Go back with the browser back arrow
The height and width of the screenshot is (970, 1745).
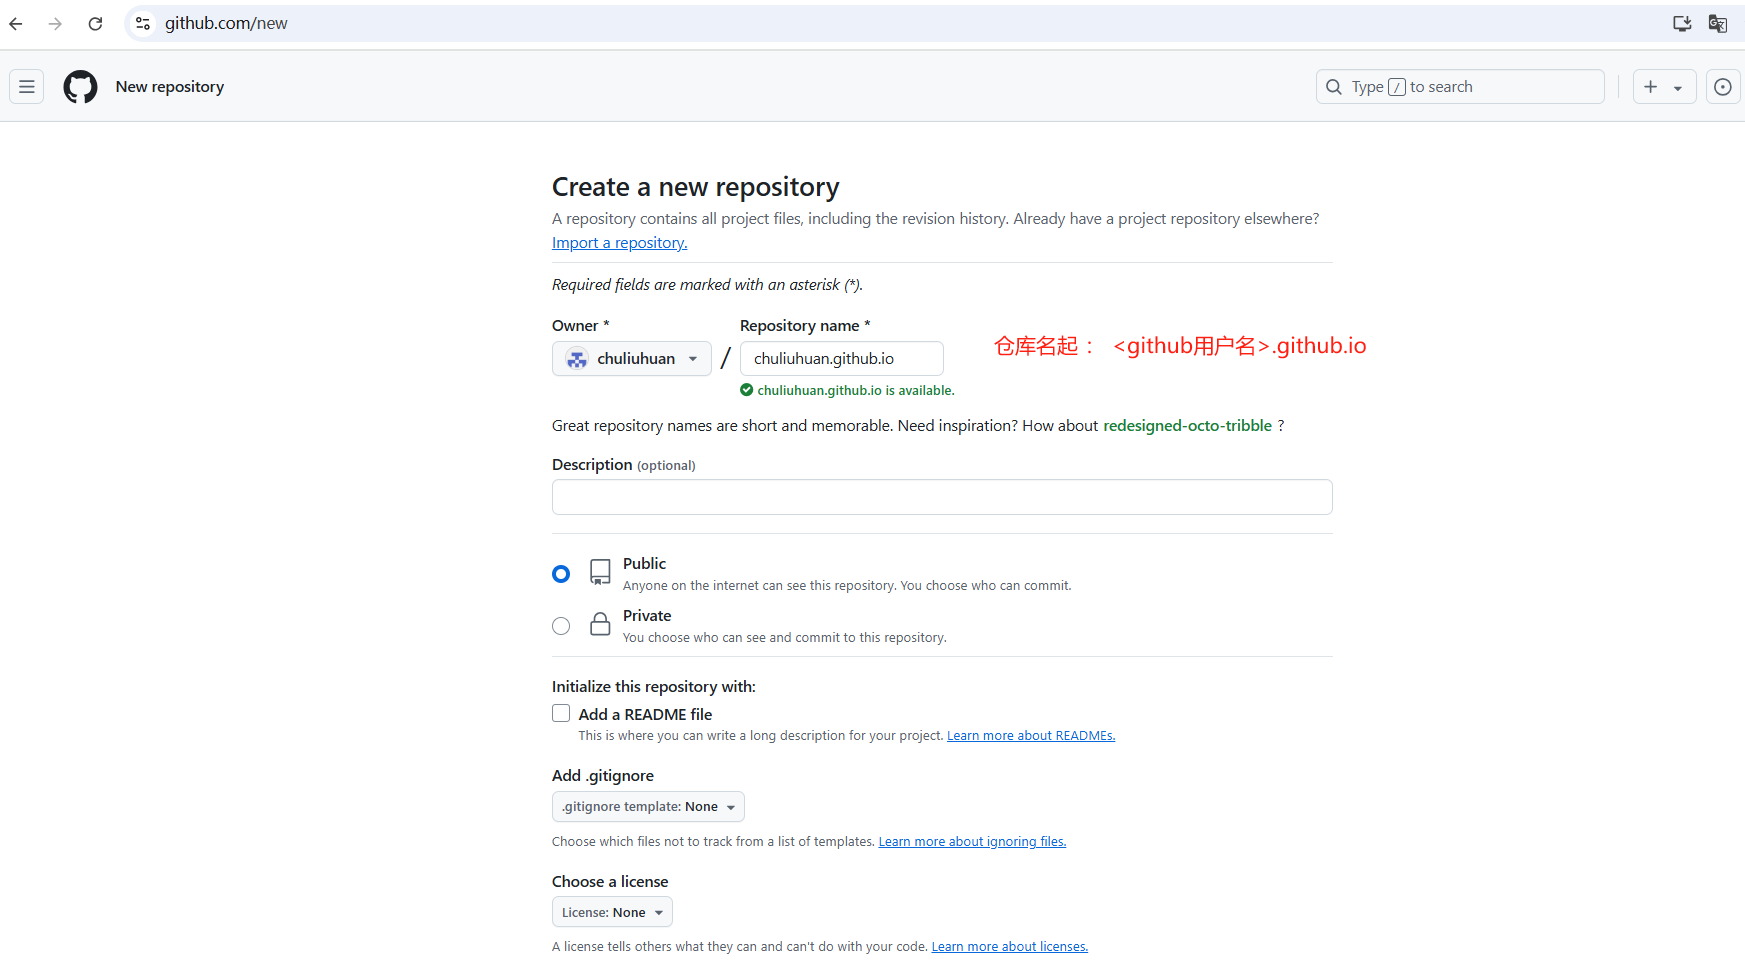click(16, 23)
